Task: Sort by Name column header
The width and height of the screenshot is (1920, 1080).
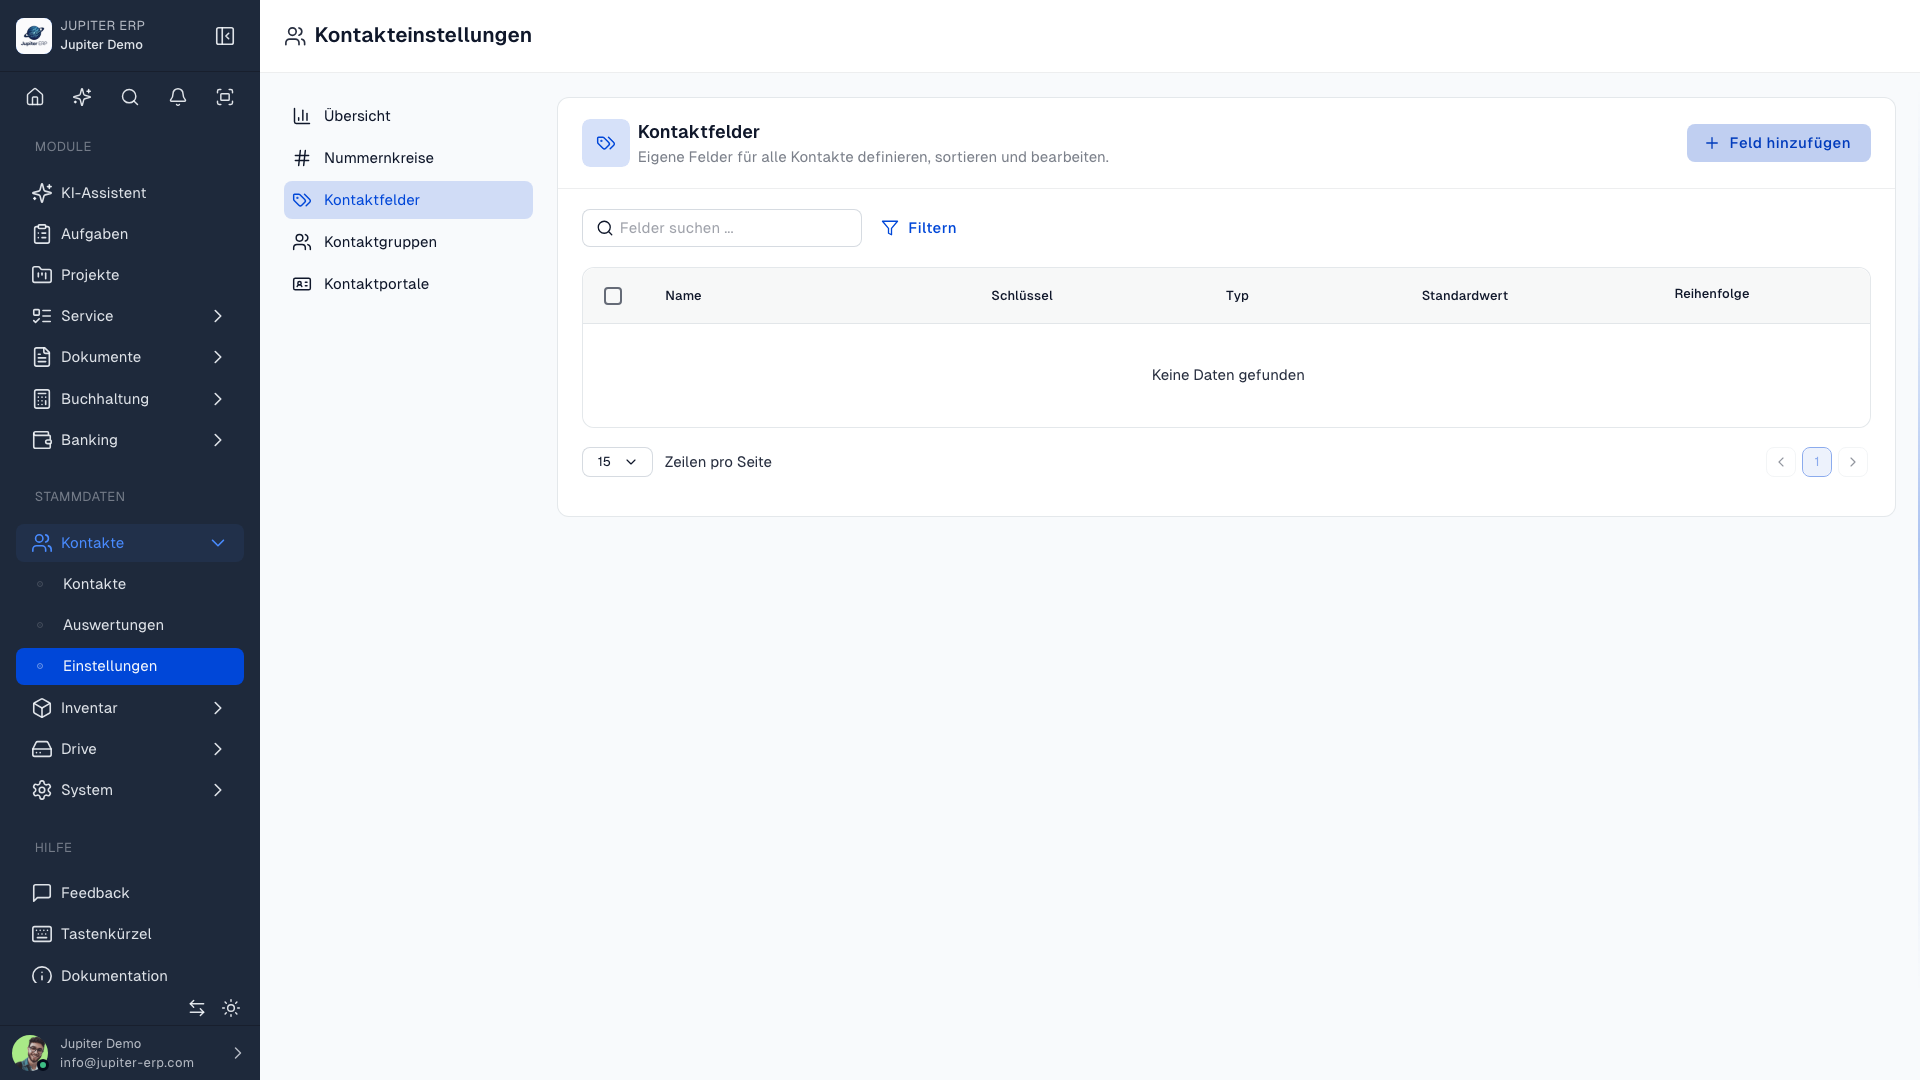Action: point(683,296)
